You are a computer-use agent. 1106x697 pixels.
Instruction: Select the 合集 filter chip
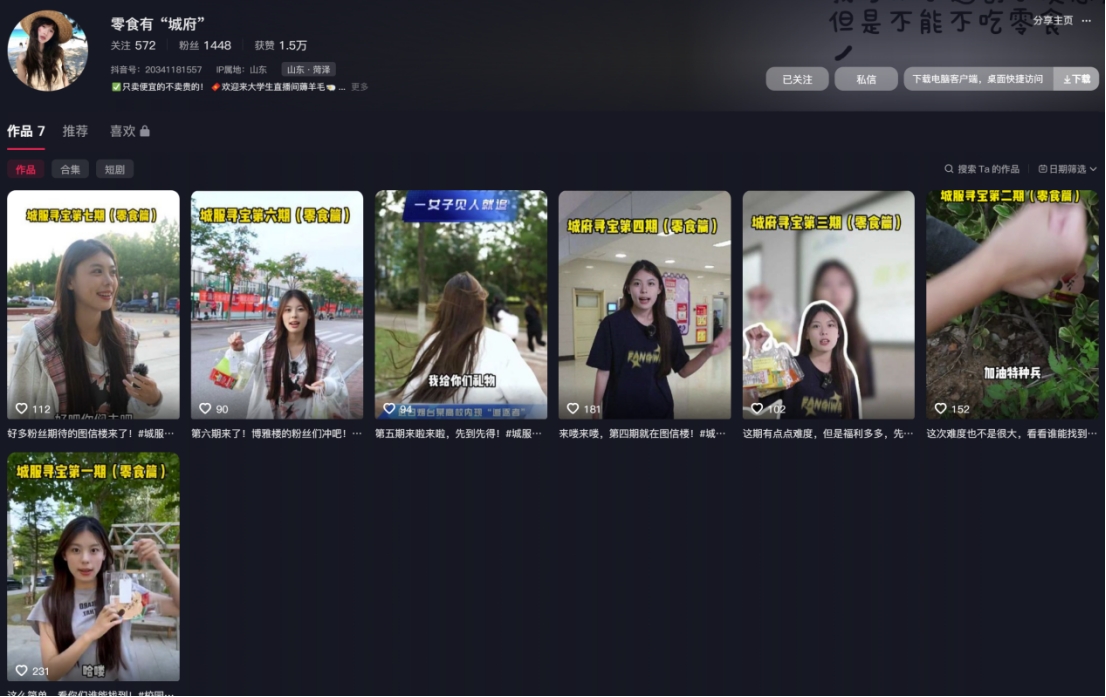tap(70, 170)
